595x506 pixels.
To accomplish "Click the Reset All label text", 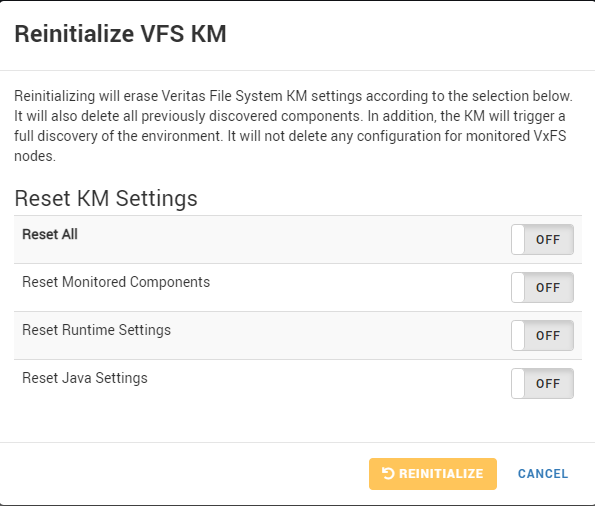I will 50,235.
